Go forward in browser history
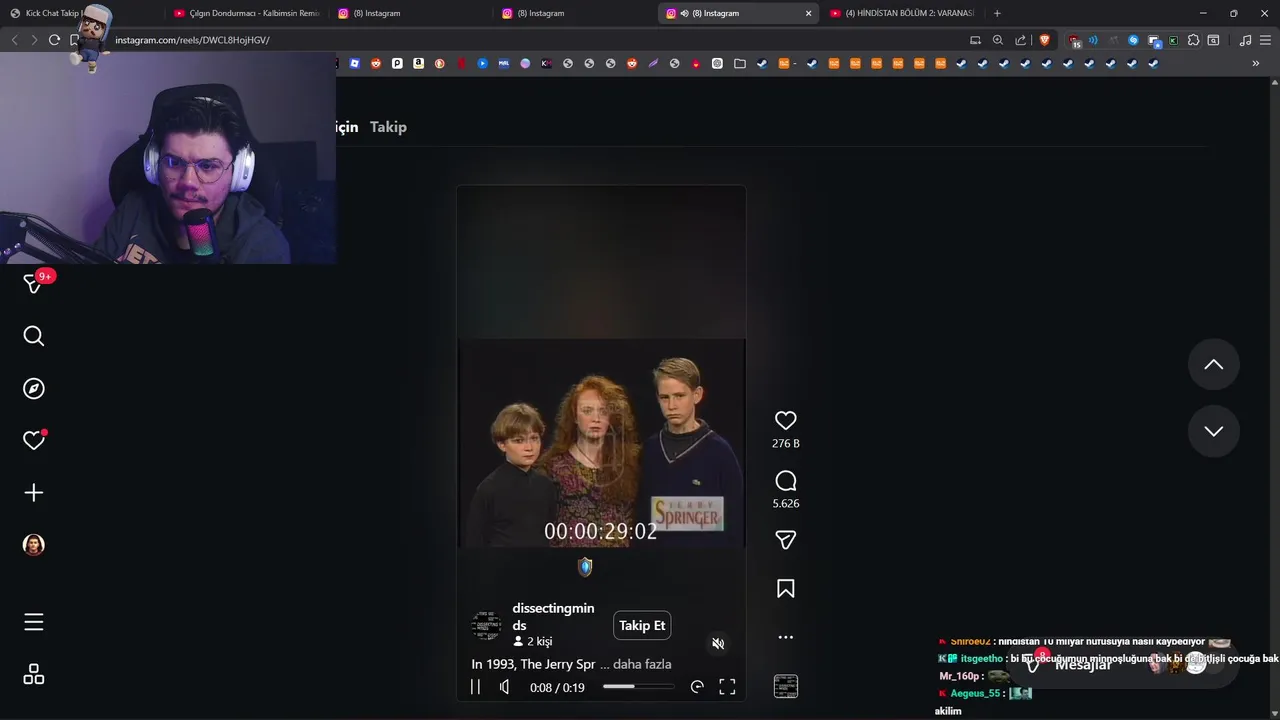 [x=34, y=40]
